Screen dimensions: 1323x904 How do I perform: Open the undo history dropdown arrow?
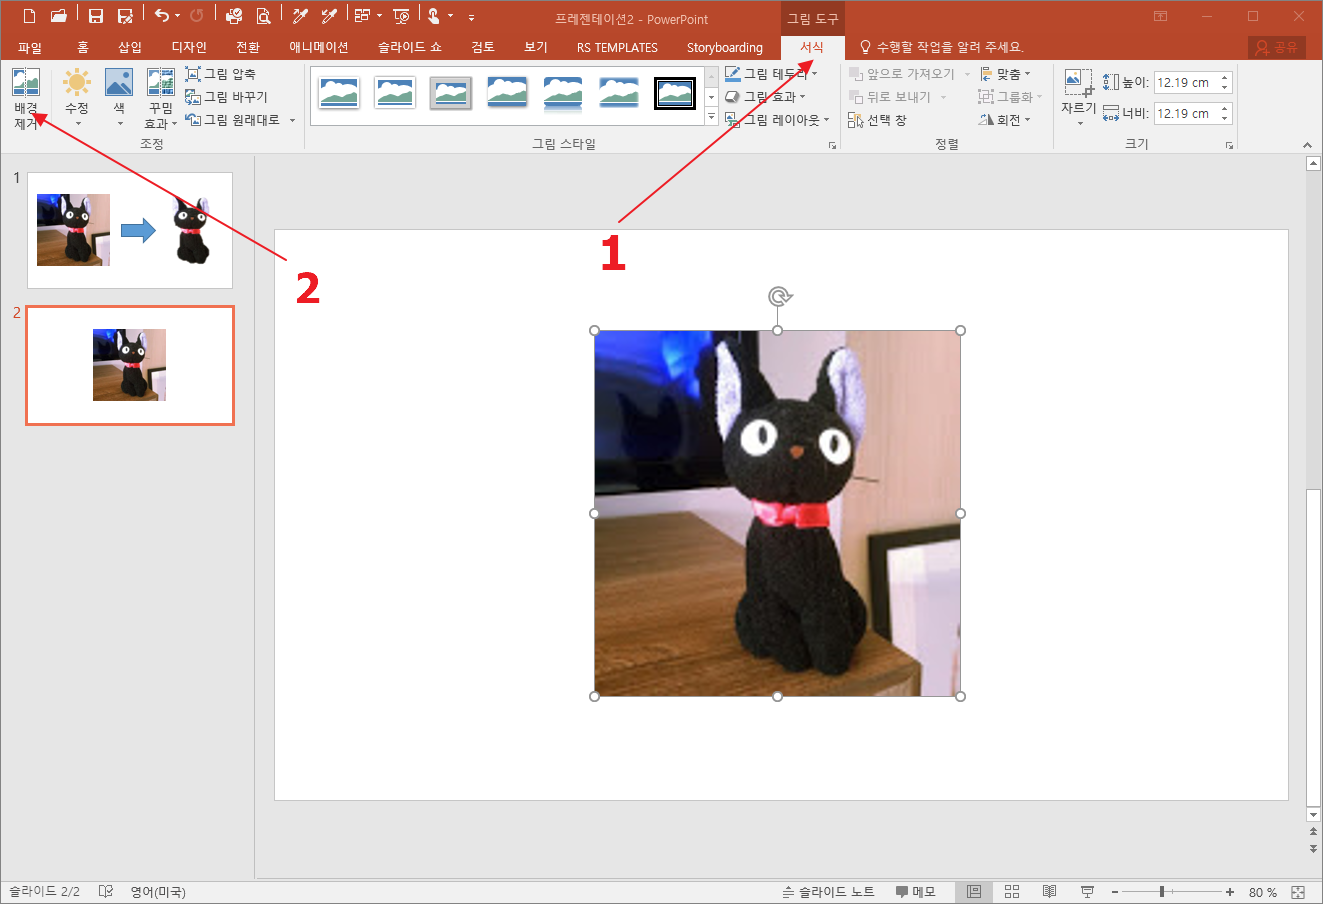[177, 16]
